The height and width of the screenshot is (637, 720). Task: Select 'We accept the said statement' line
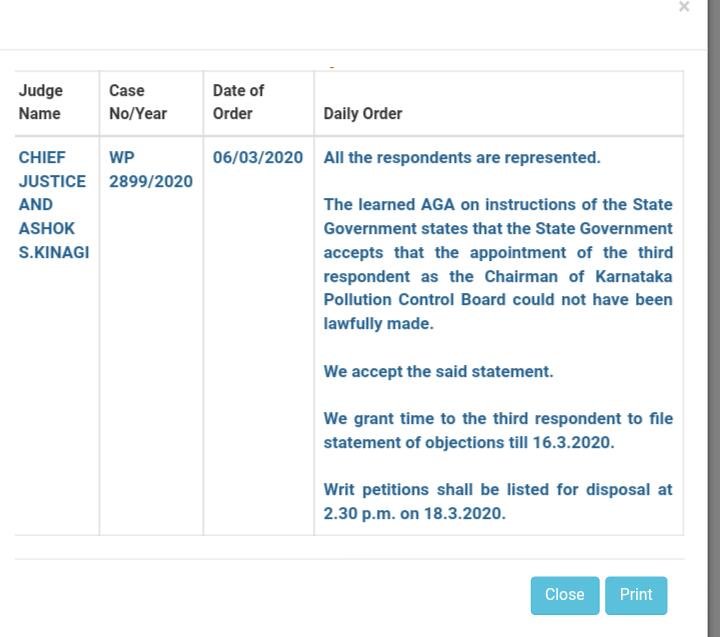coord(438,371)
